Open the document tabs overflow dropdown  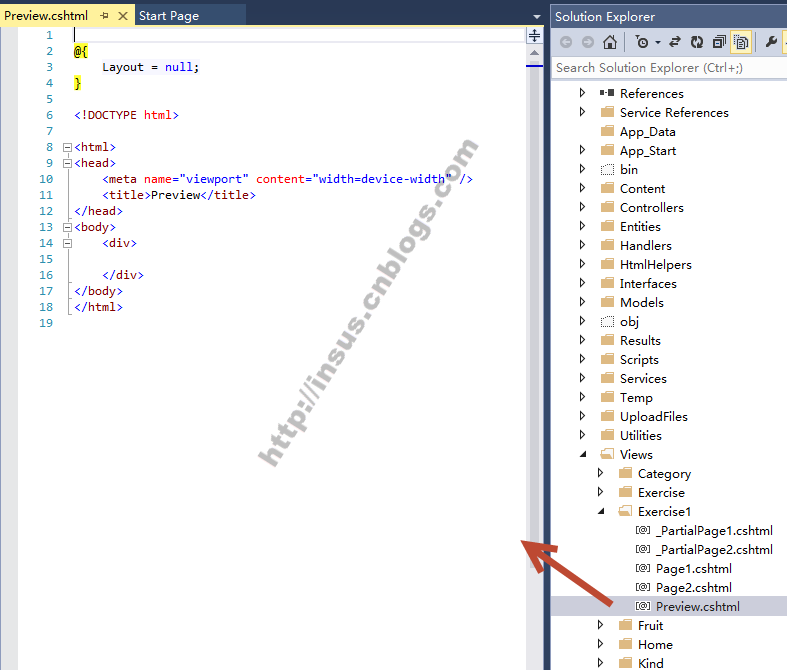(537, 17)
